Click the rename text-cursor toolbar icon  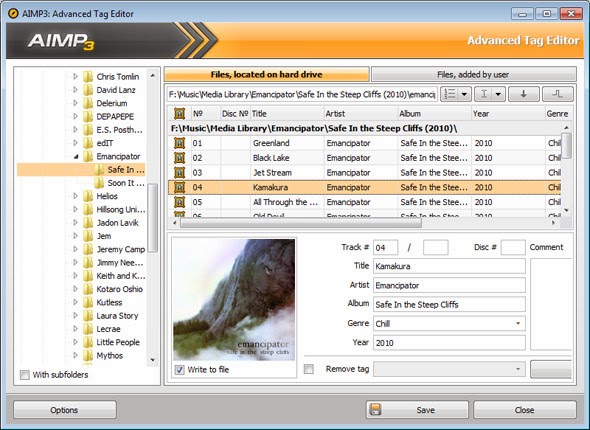pos(484,94)
